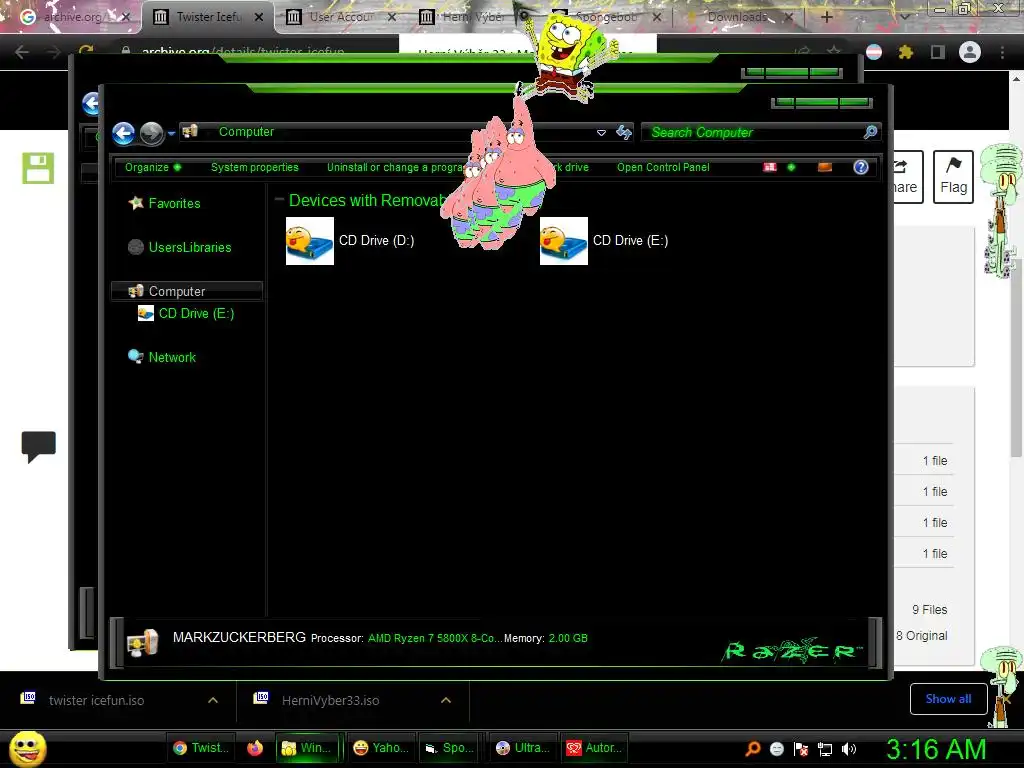This screenshot has height=768, width=1024.
Task: Launch Firefox from the taskbar
Action: point(255,748)
